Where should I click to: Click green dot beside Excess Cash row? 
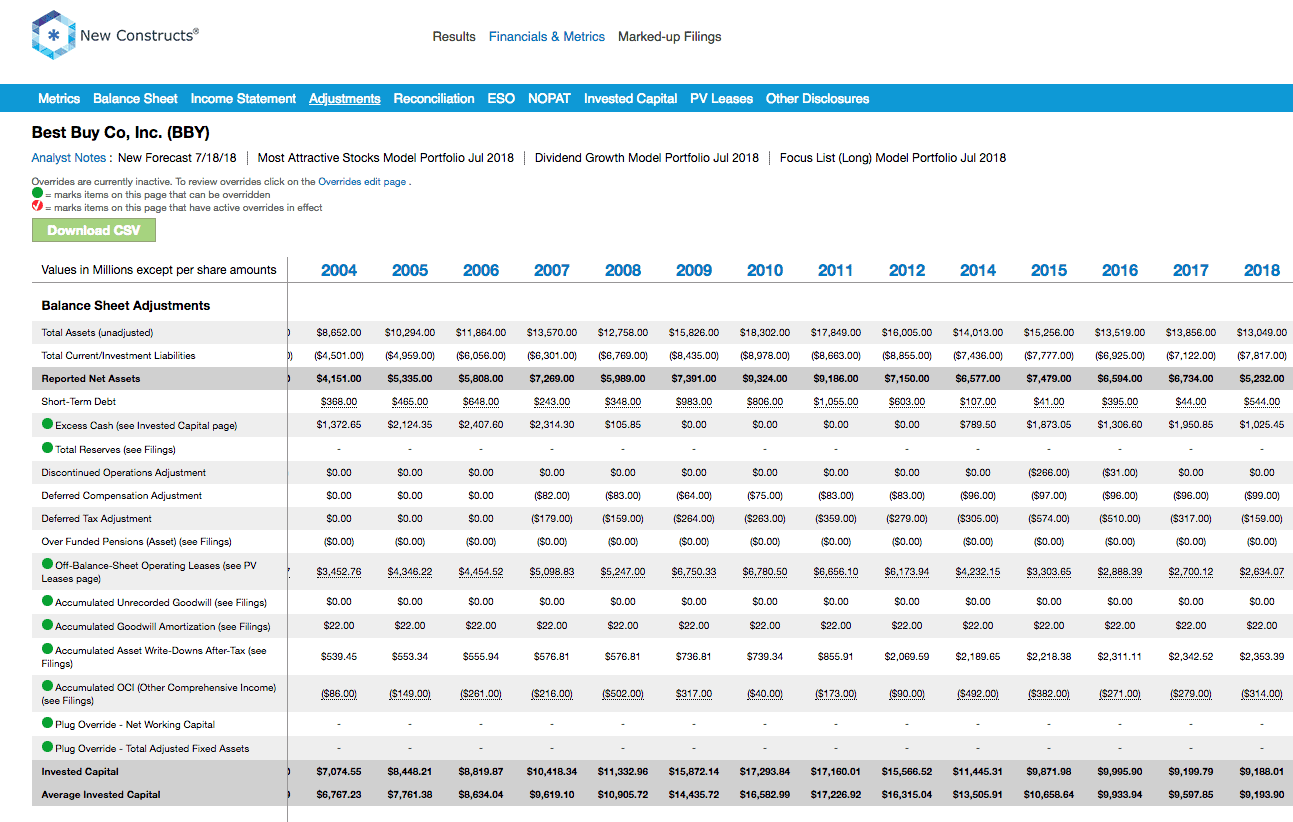(x=47, y=425)
